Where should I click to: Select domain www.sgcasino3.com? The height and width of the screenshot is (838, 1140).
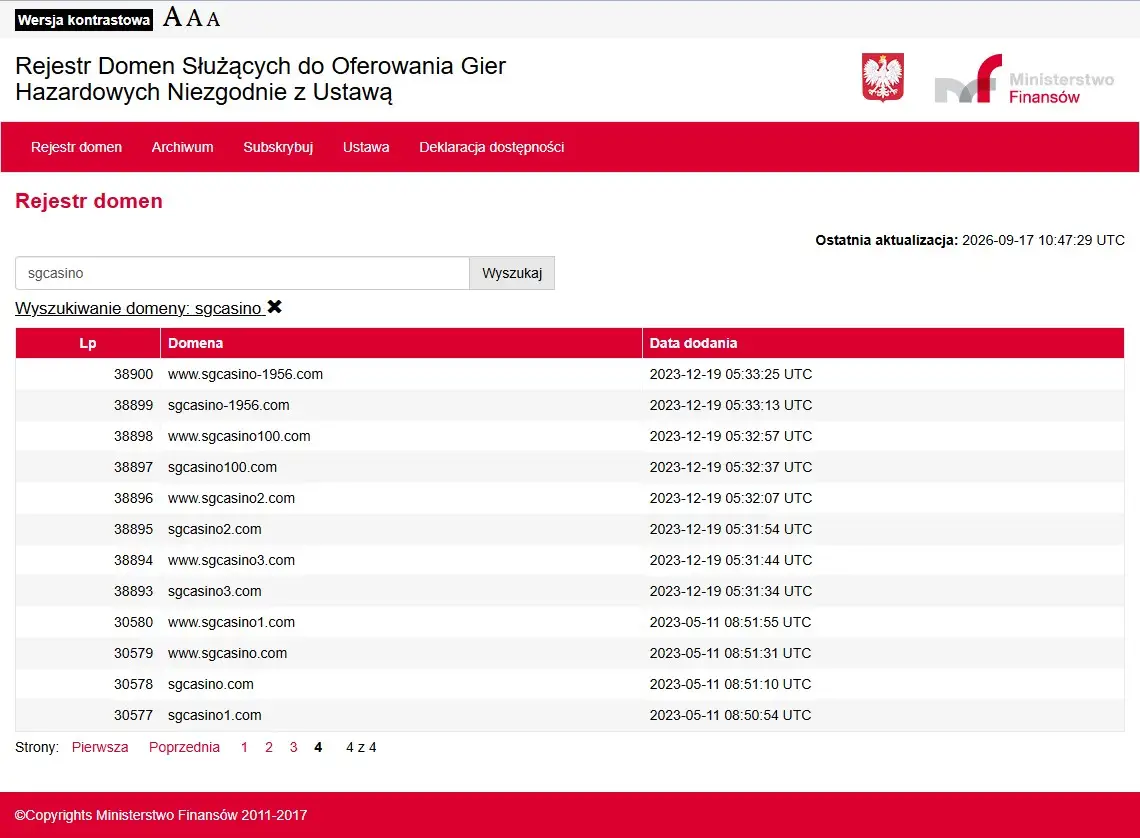pyautogui.click(x=231, y=560)
